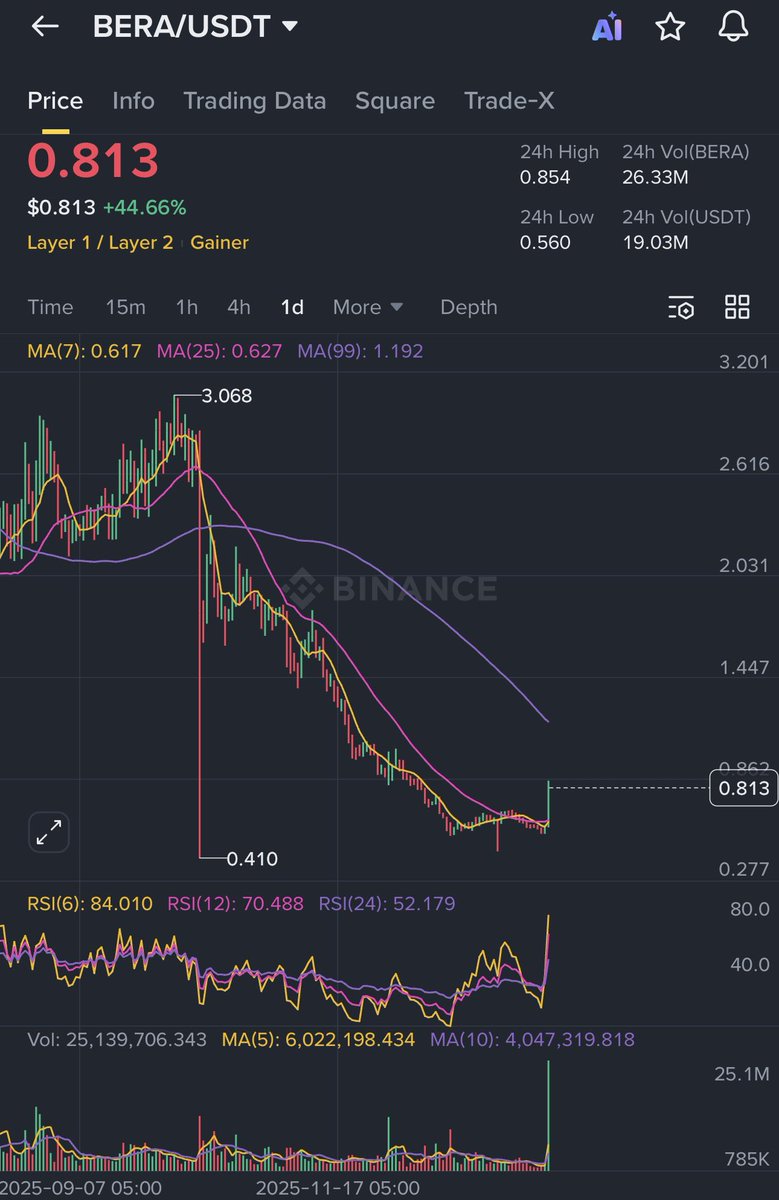Select the 15m interval
Image resolution: width=779 pixels, height=1200 pixels.
tap(125, 307)
